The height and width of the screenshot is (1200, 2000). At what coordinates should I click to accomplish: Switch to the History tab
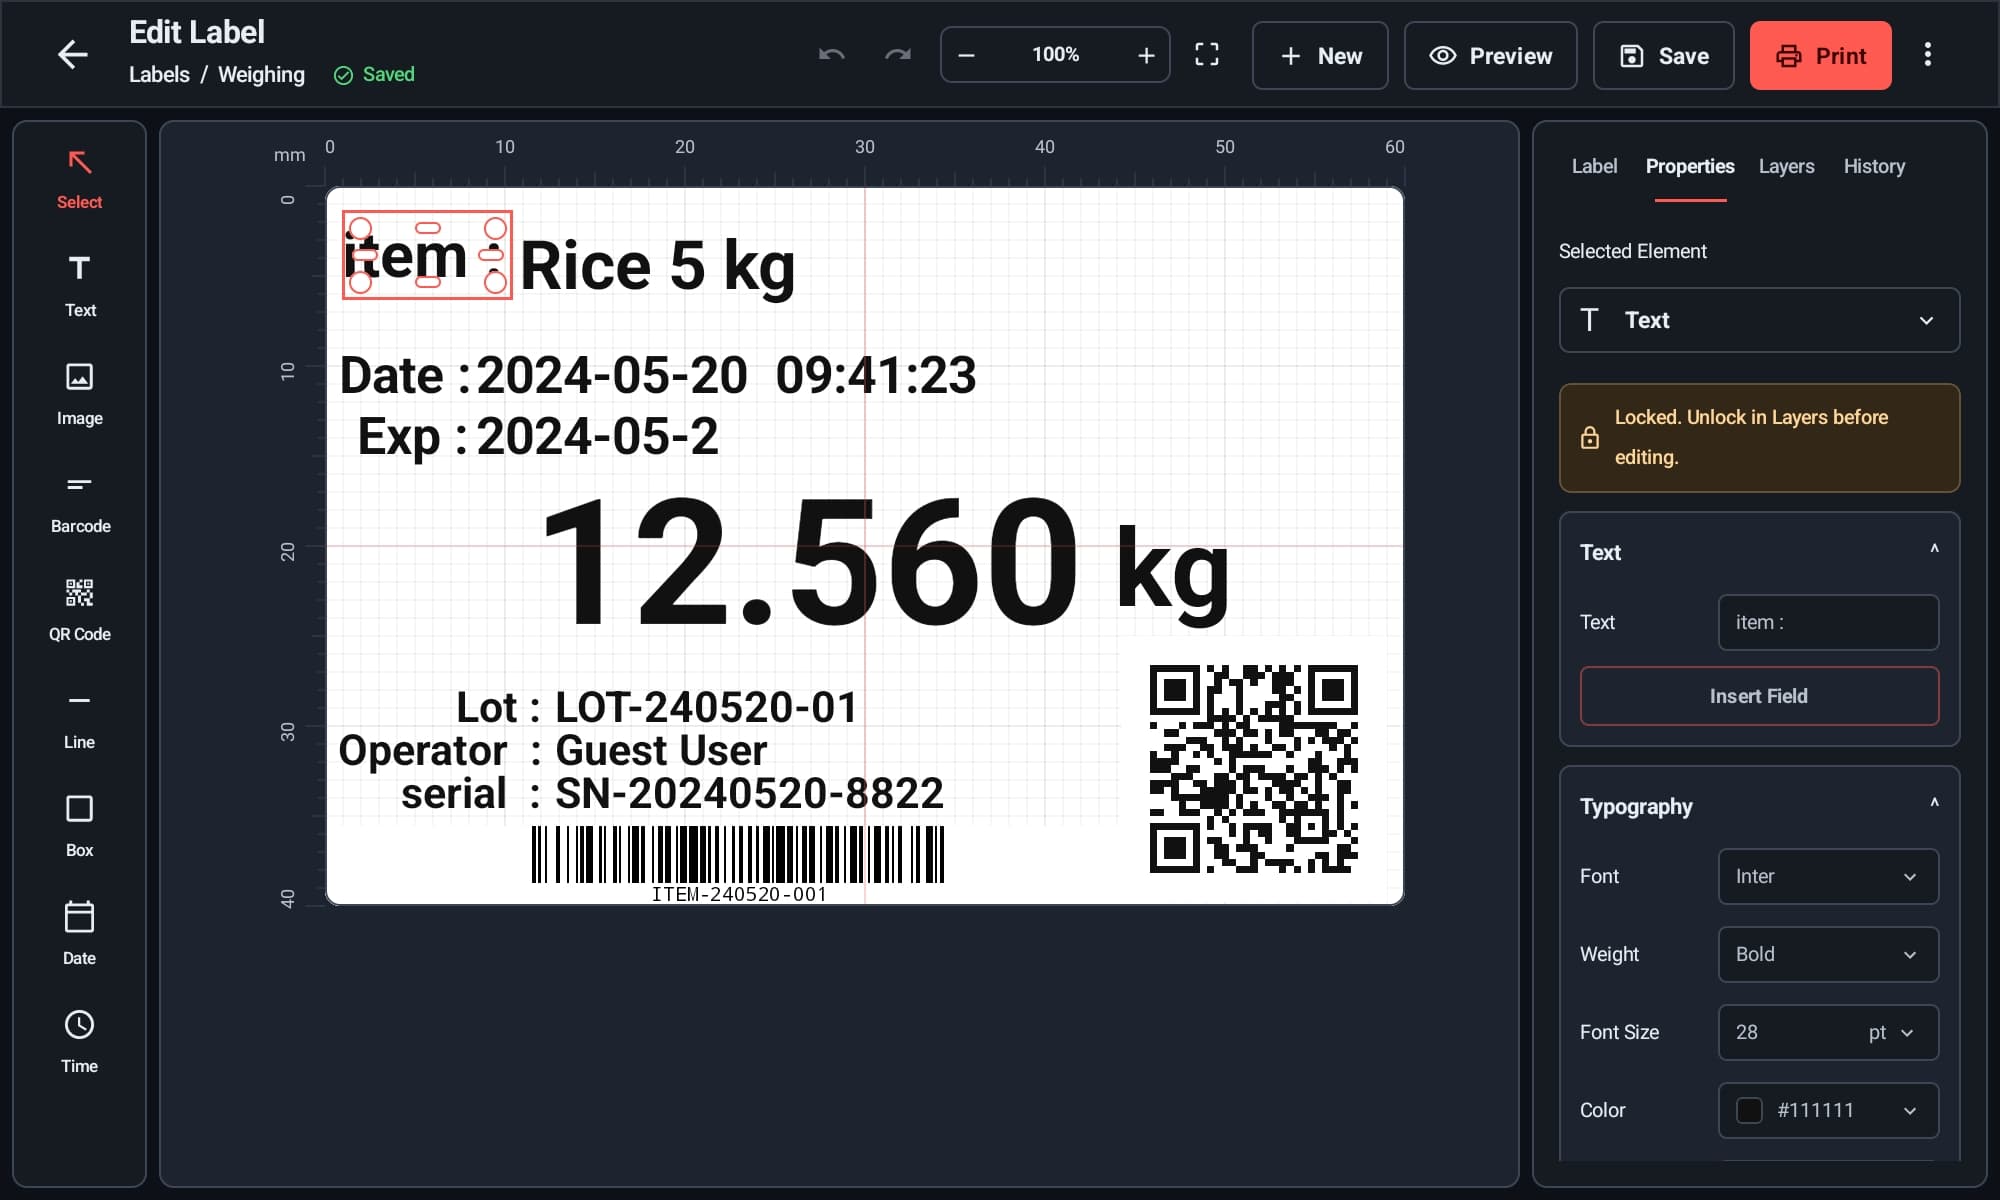(x=1874, y=166)
